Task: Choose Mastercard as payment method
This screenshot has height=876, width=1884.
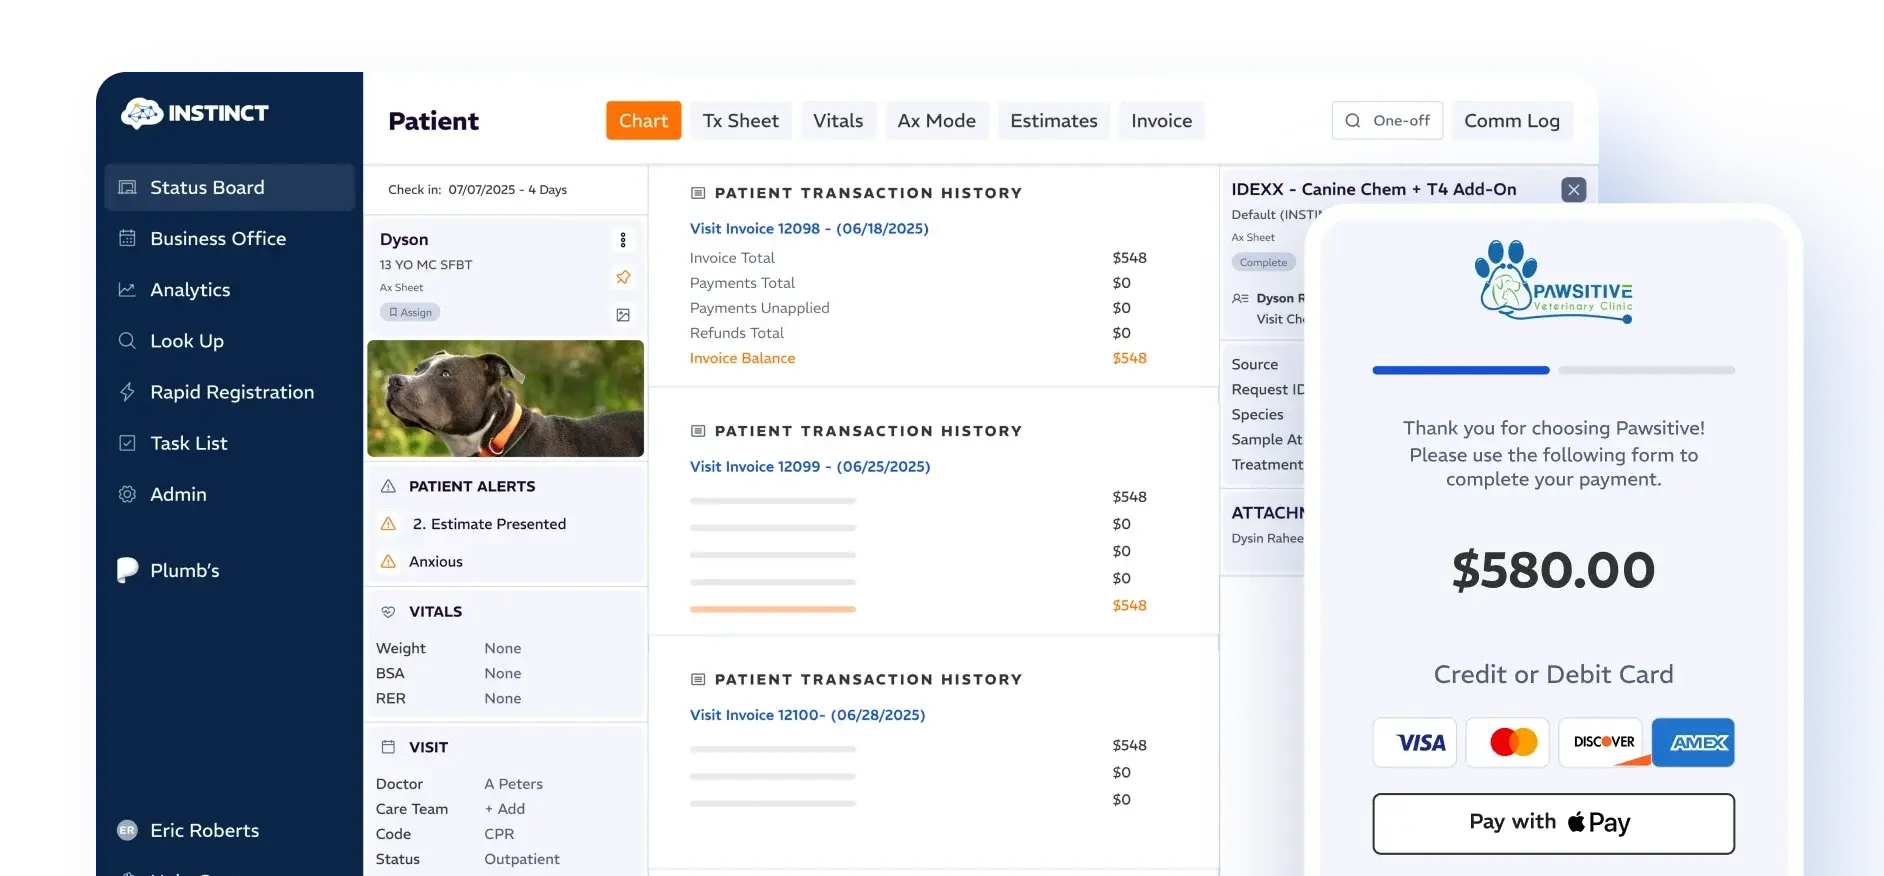Action: coord(1507,743)
